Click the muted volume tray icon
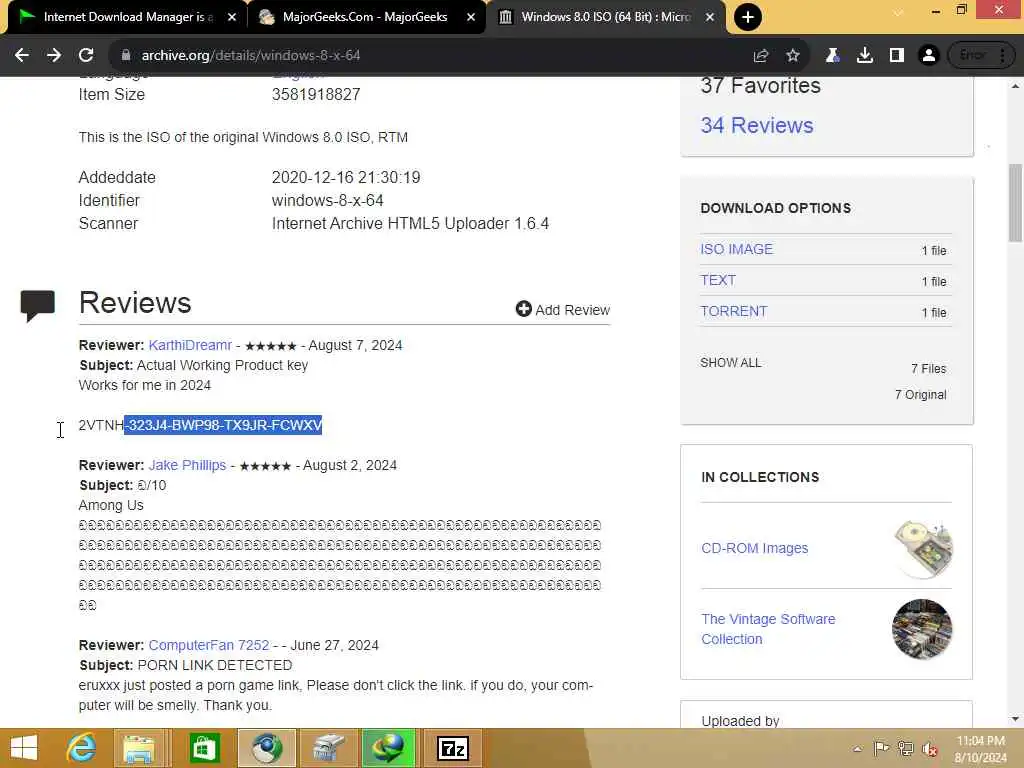This screenshot has height=768, width=1024. tap(930, 749)
